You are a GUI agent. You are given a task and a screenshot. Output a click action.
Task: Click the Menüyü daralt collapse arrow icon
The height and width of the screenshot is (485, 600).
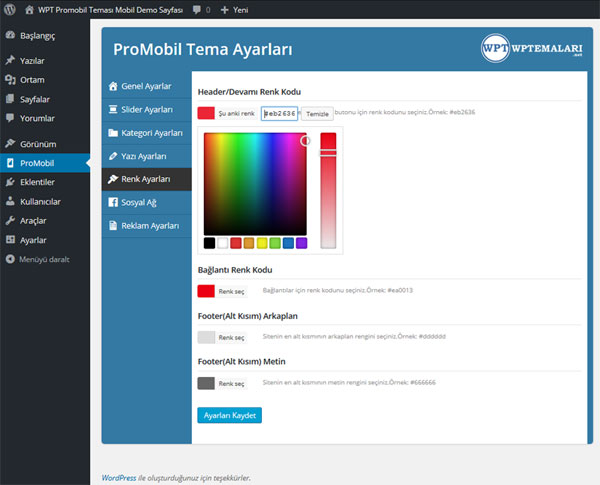(10, 259)
